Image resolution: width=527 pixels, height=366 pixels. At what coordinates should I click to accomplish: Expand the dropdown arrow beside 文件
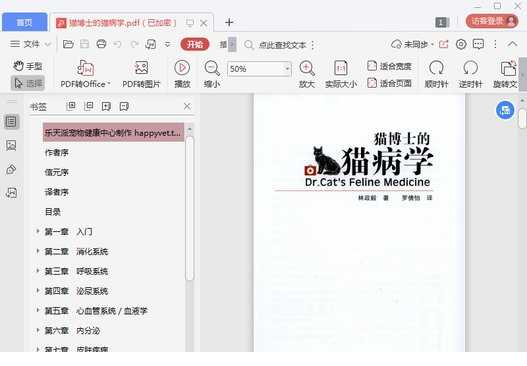(x=48, y=44)
